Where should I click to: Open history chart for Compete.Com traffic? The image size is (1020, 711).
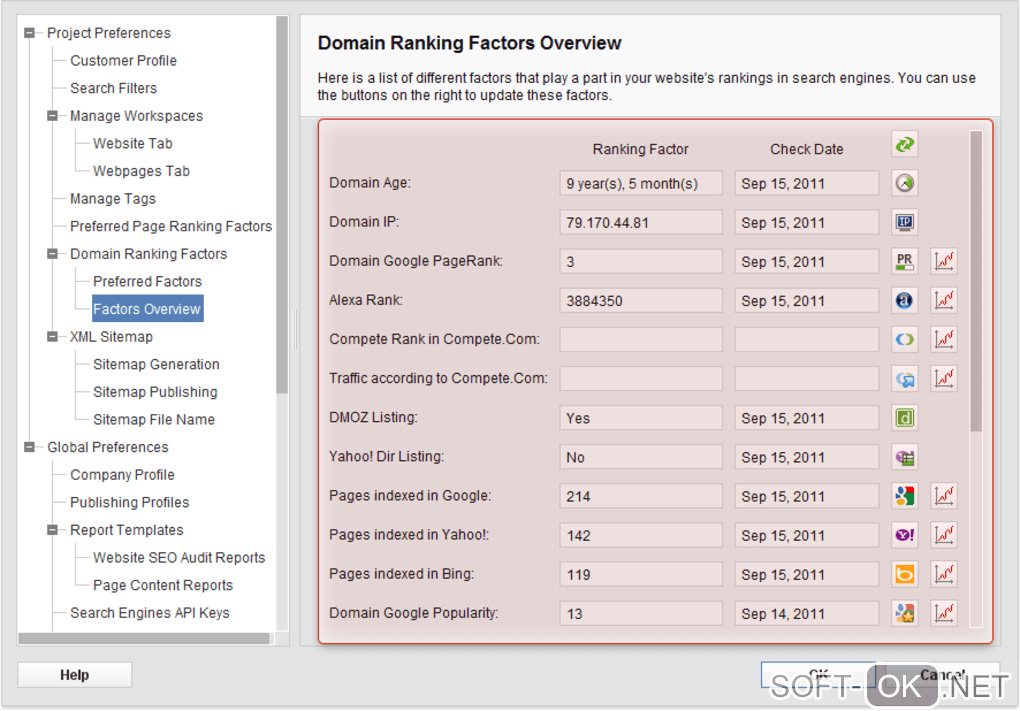click(x=944, y=379)
